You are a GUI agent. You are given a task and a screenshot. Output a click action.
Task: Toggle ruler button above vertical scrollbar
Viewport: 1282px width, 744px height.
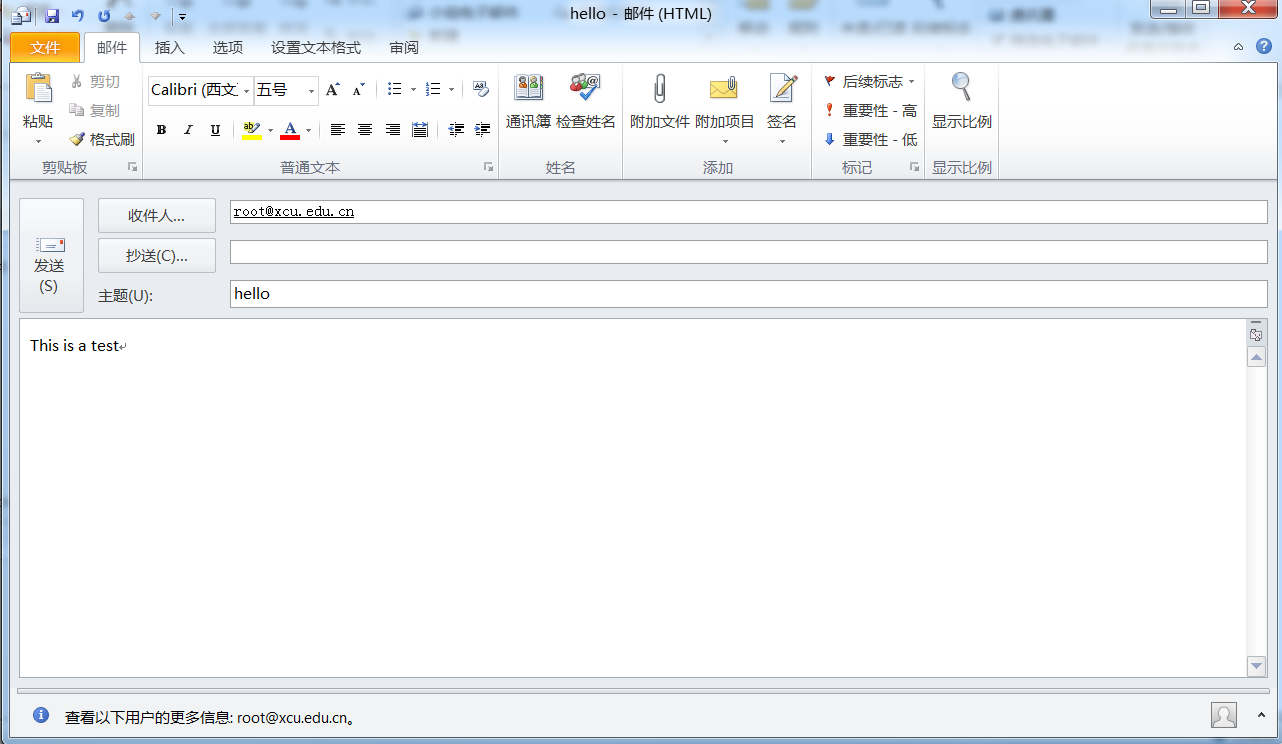[x=1256, y=335]
